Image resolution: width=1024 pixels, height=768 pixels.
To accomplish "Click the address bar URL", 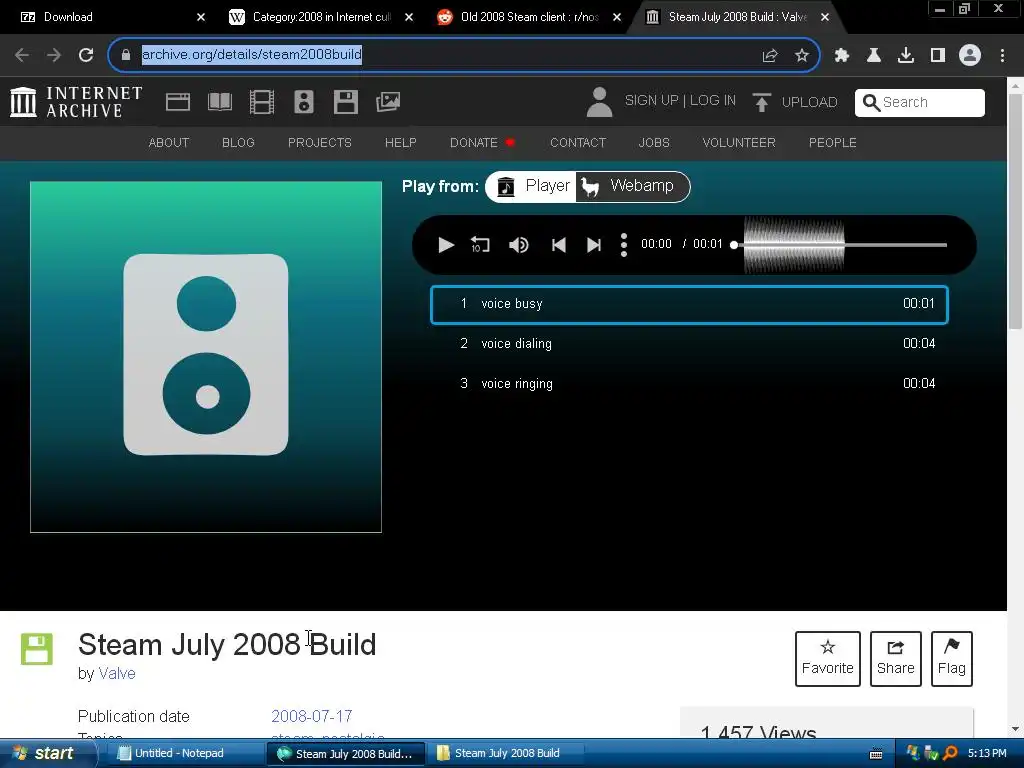I will (x=251, y=55).
